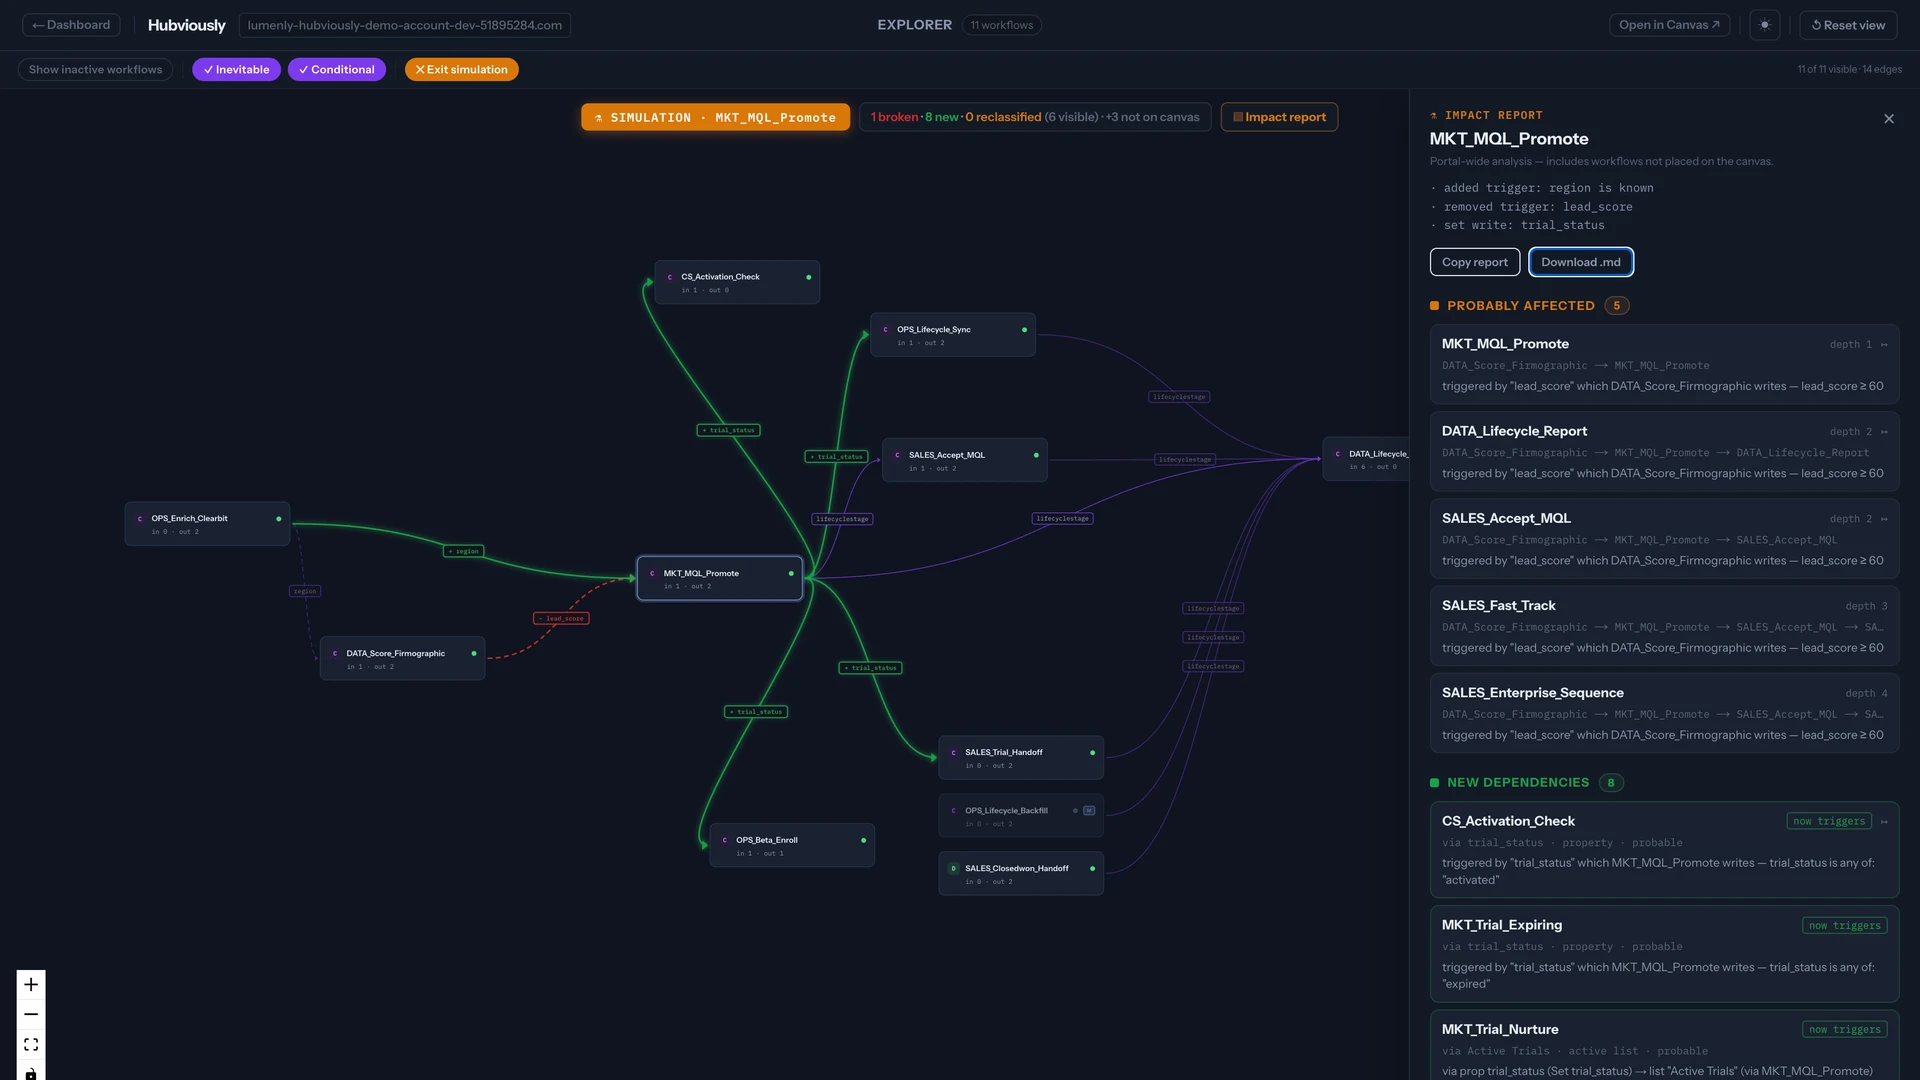1920x1080 pixels.
Task: Open MKT_Trial_Nurture dependency card
Action: (x=1664, y=1047)
